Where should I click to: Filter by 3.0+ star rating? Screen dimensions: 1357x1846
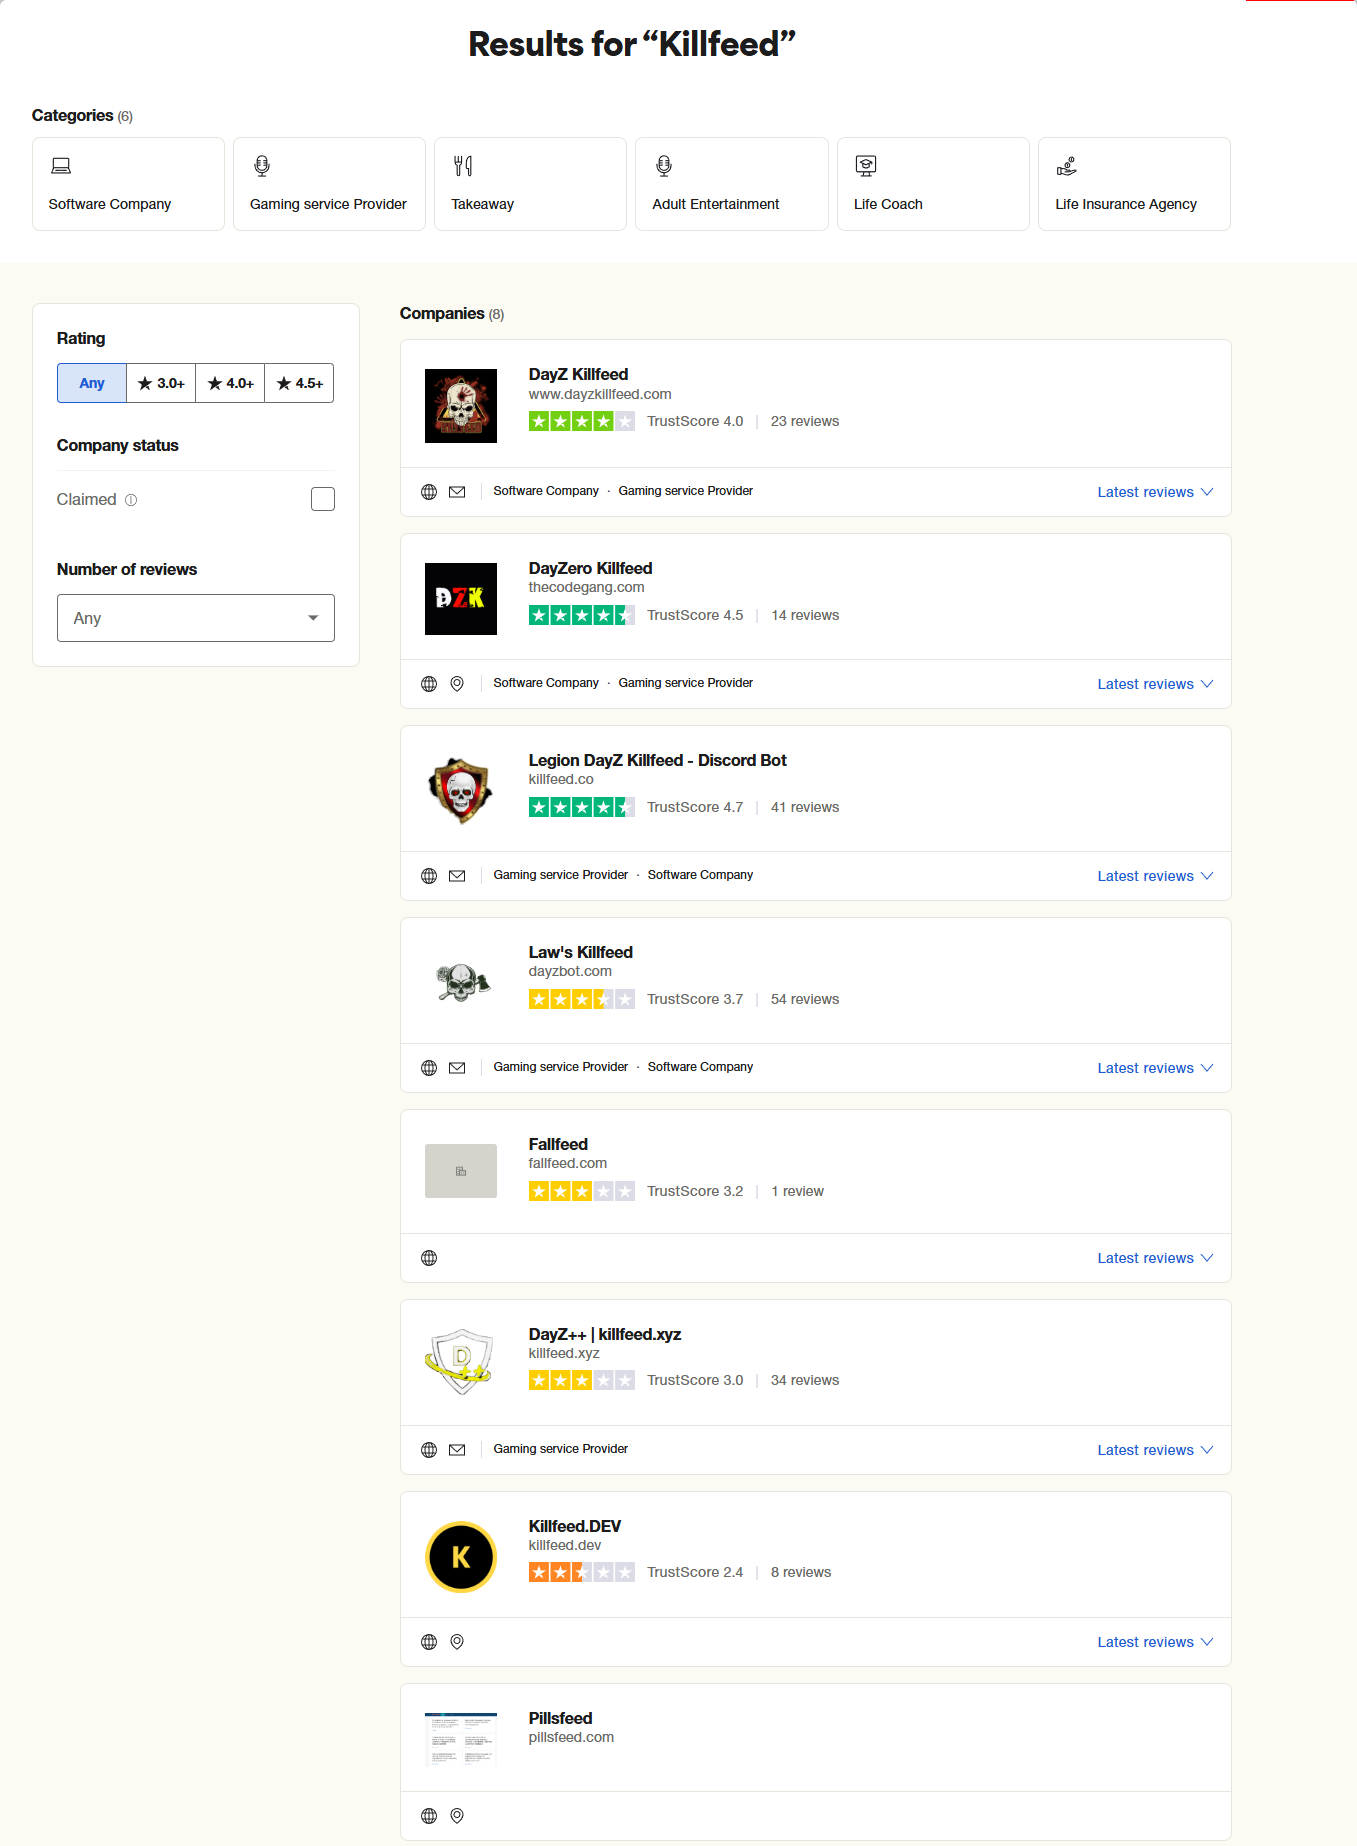tap(161, 383)
